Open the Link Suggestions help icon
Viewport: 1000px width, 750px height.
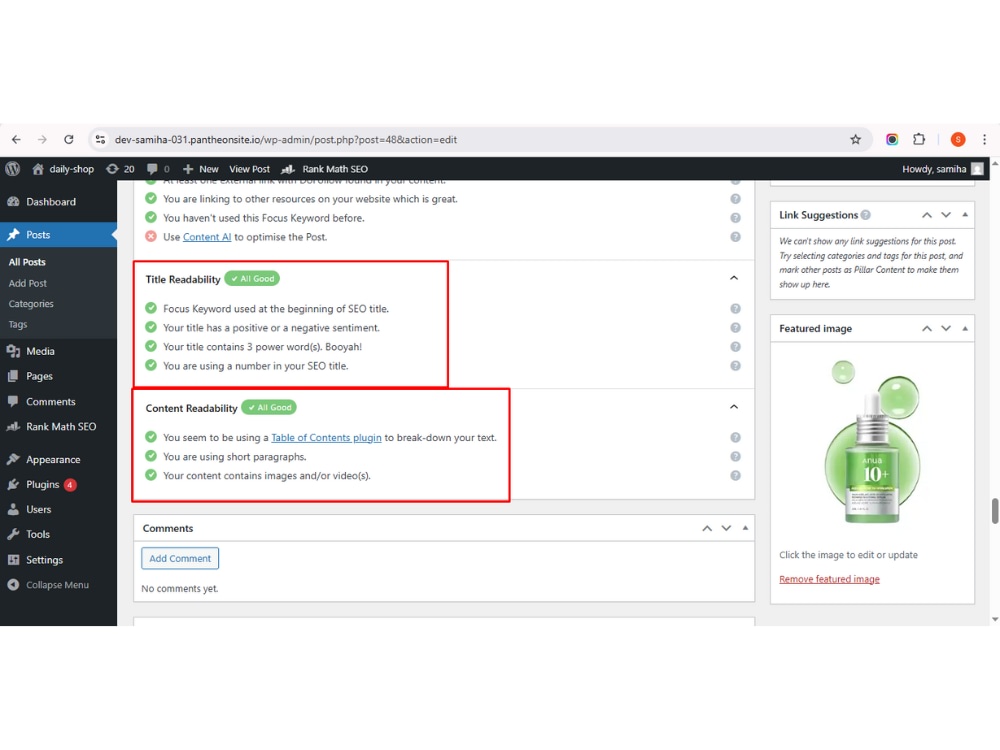point(865,215)
